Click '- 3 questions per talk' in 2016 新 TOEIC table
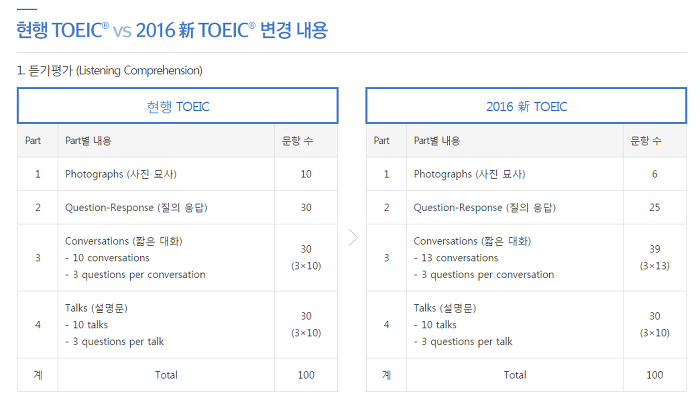Screen dimensions: 700x408 pos(463,341)
